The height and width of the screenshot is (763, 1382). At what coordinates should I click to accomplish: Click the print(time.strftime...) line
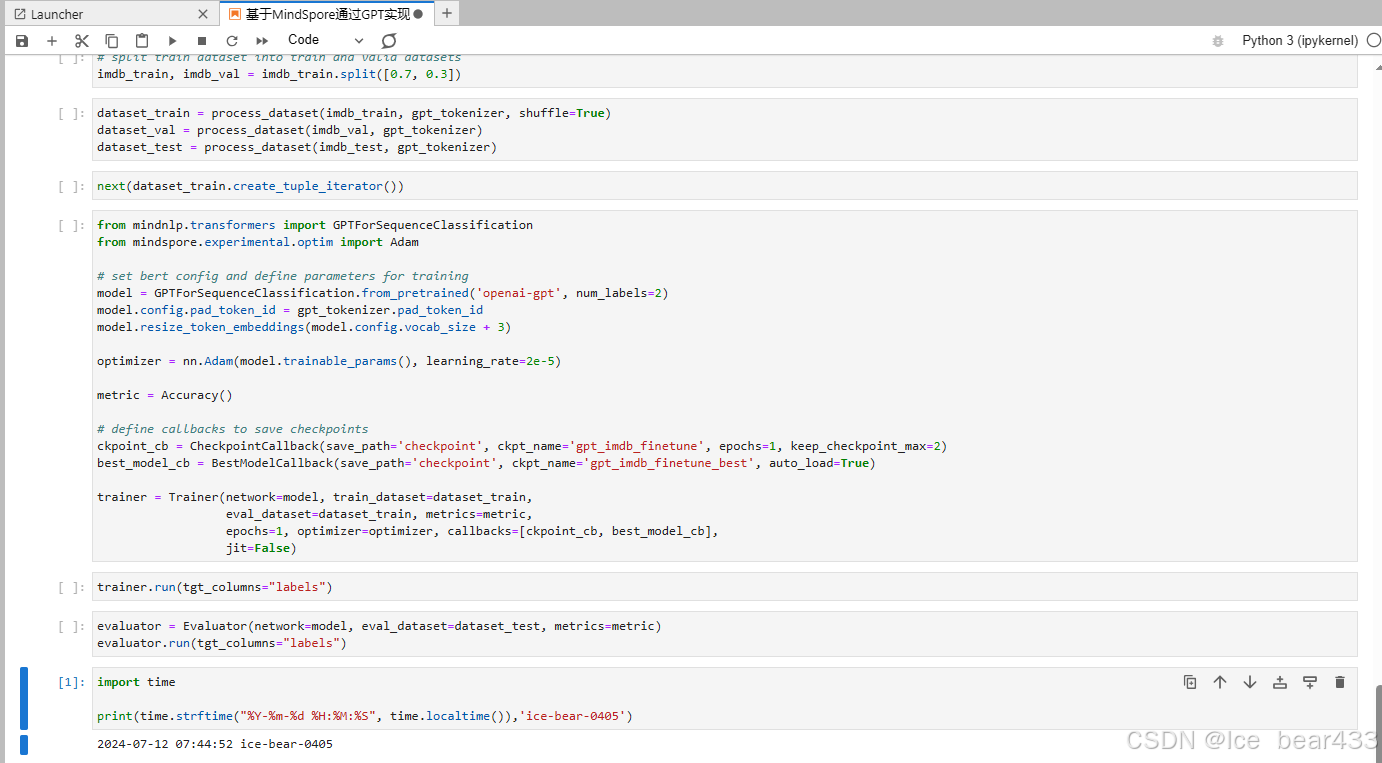365,716
